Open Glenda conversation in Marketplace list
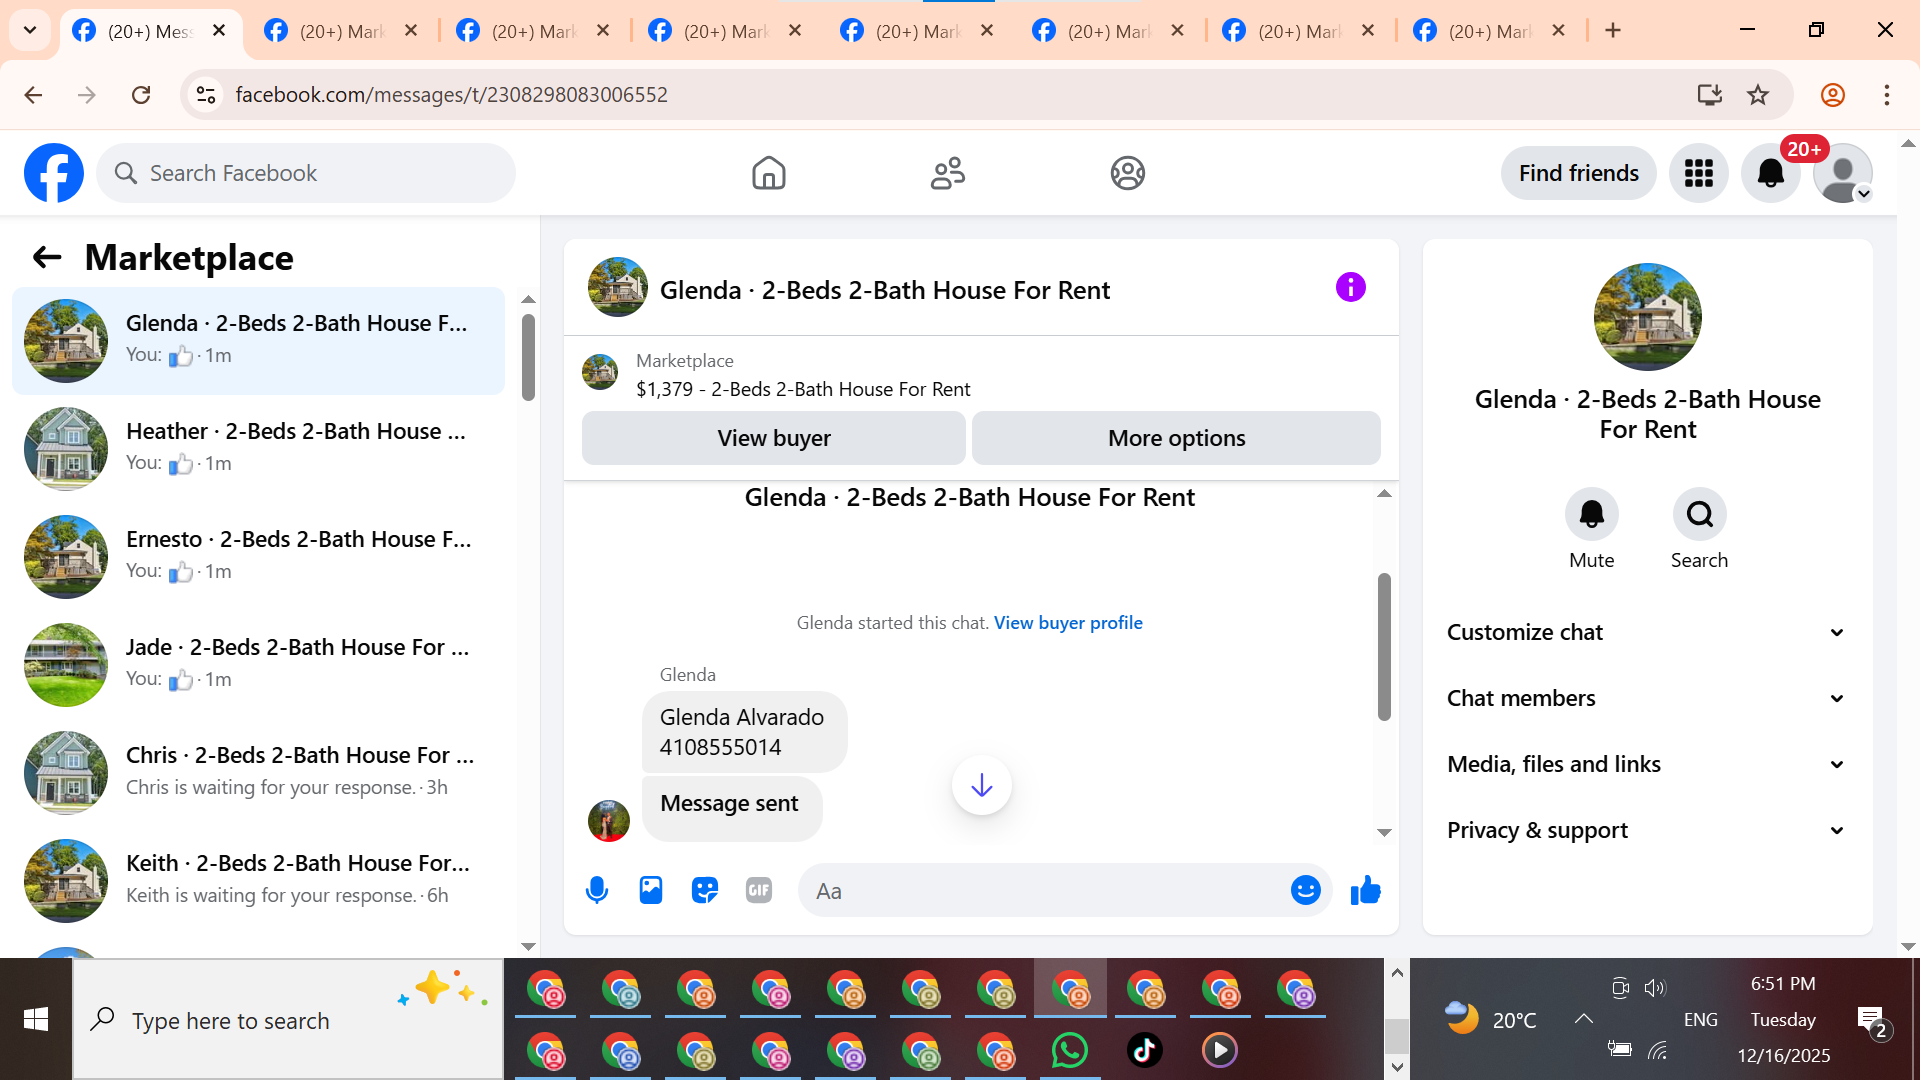 (258, 341)
